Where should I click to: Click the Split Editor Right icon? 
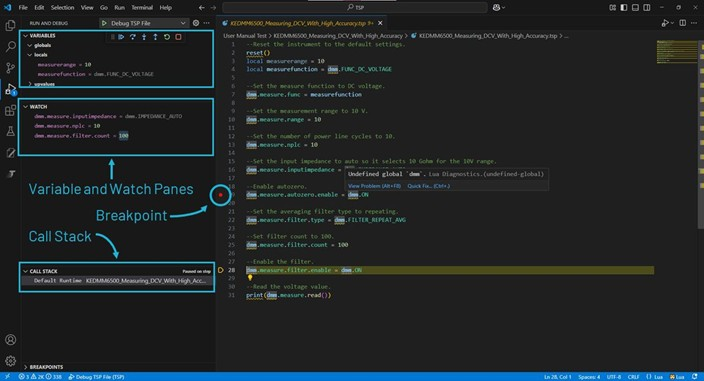682,23
